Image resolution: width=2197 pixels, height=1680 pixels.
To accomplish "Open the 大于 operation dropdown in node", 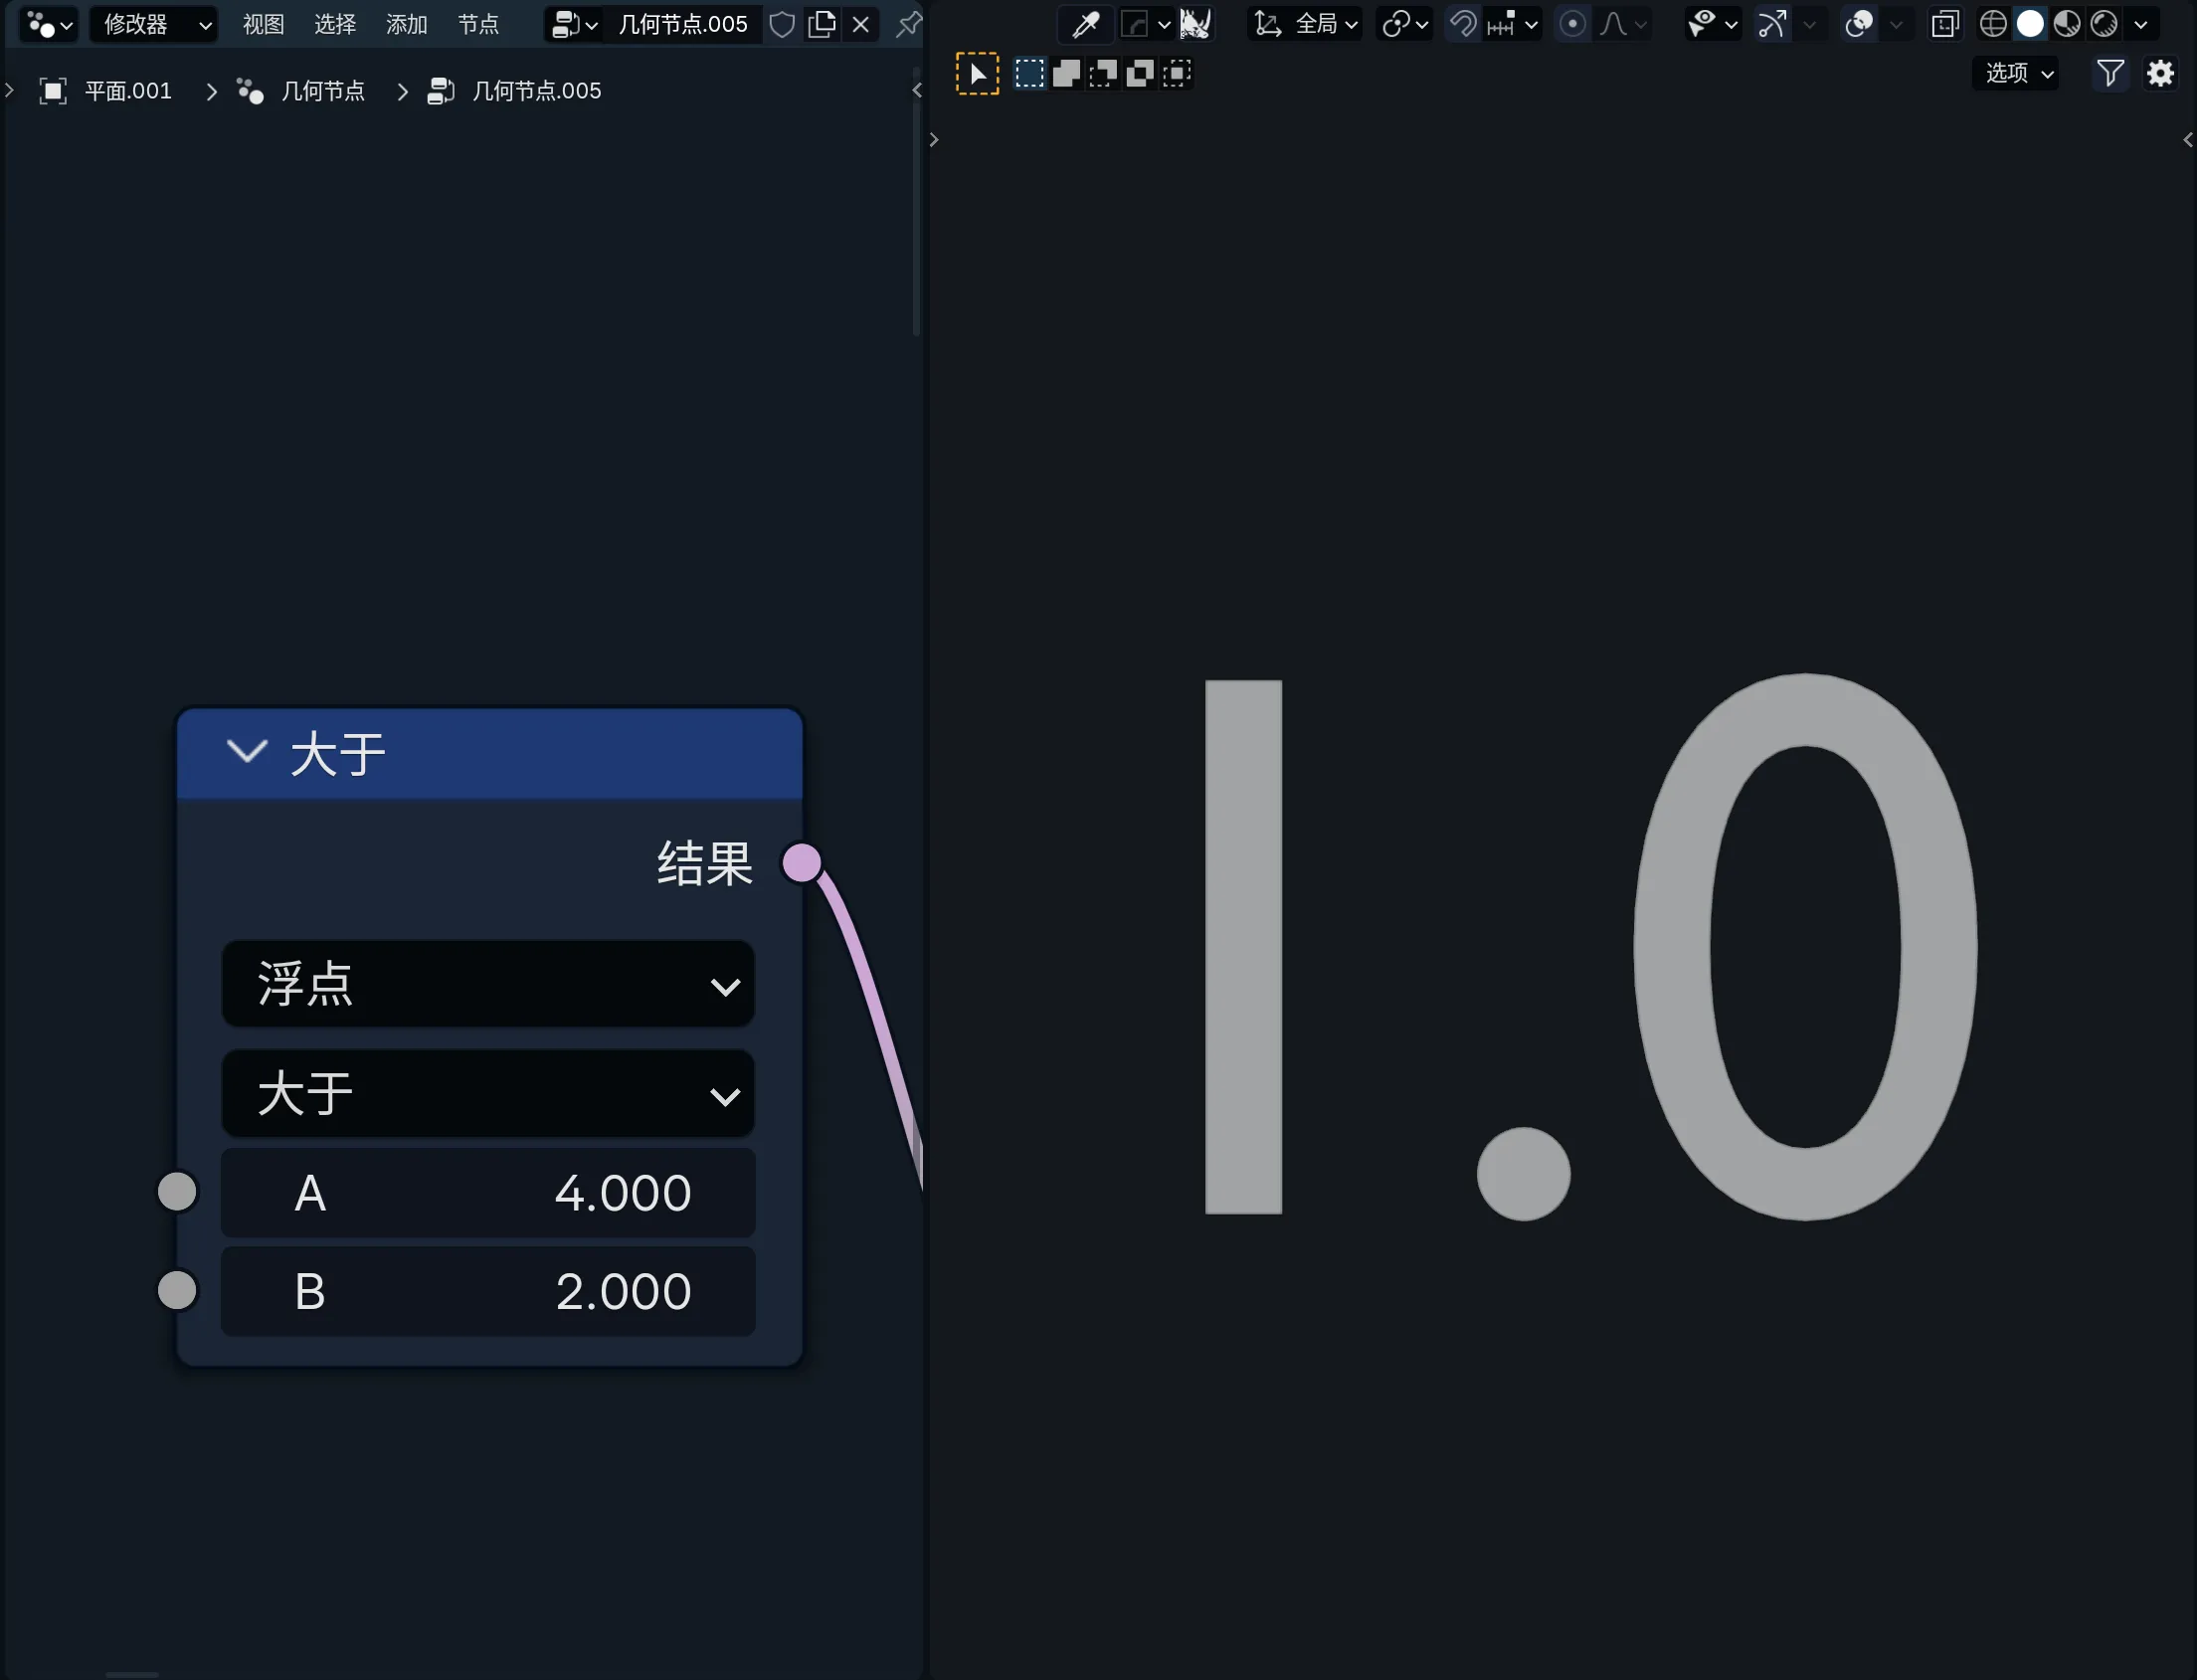I will click(x=488, y=1093).
